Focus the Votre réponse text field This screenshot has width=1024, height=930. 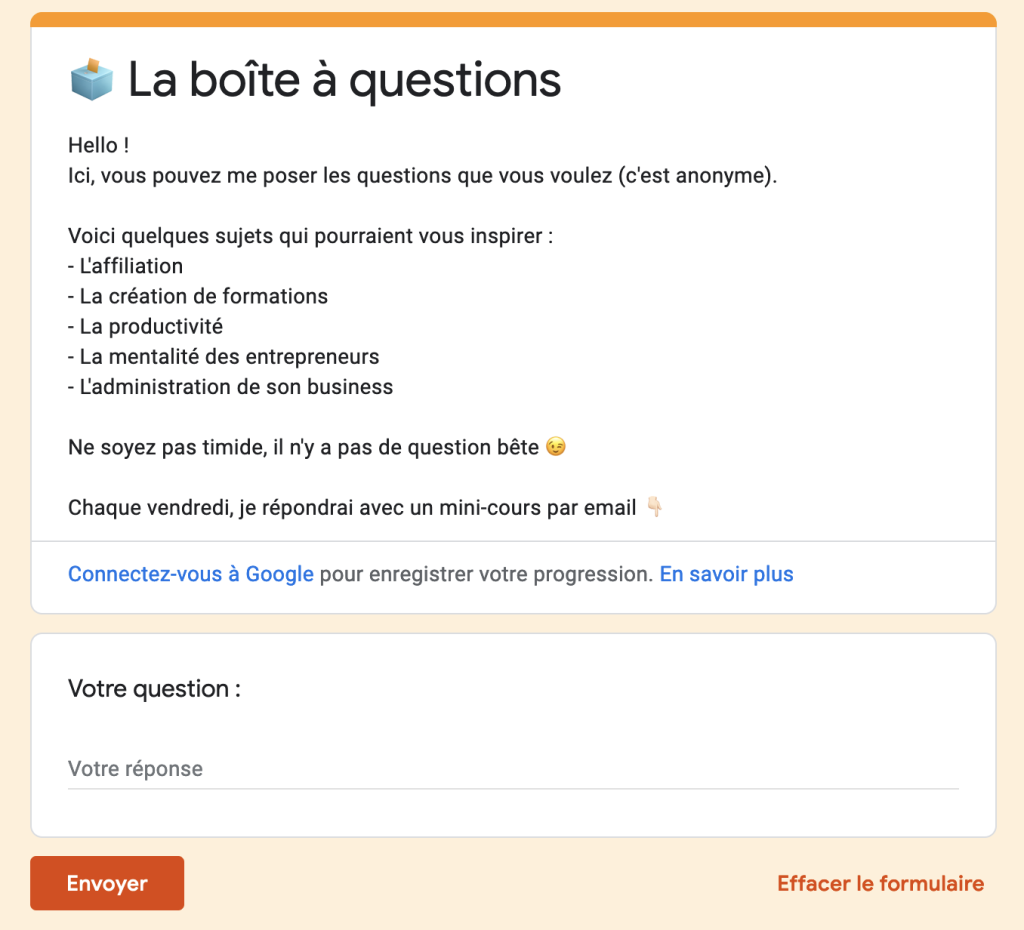point(512,769)
